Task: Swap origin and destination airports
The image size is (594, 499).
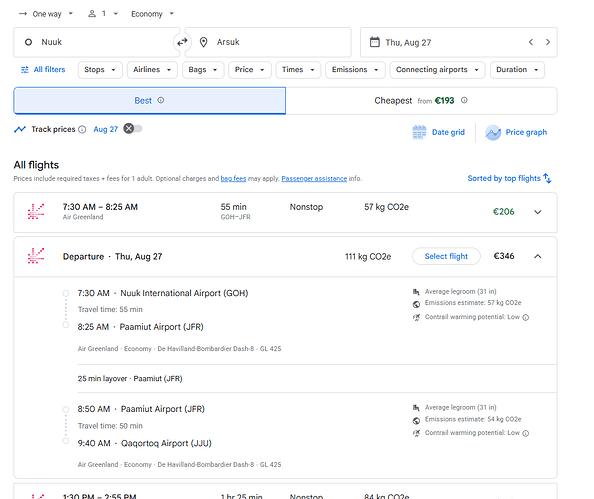Action: (182, 42)
